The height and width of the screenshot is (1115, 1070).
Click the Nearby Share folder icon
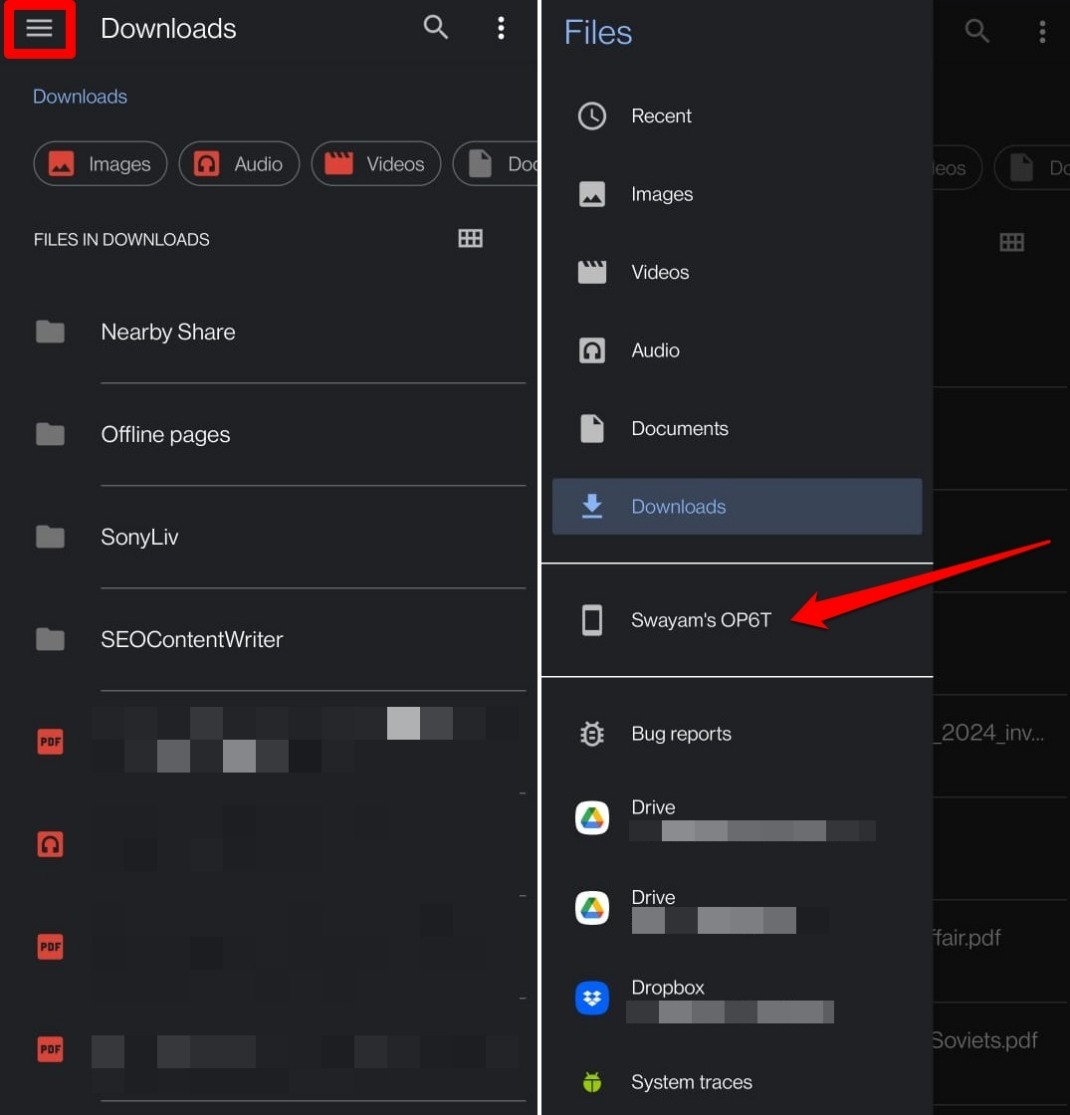click(x=50, y=331)
